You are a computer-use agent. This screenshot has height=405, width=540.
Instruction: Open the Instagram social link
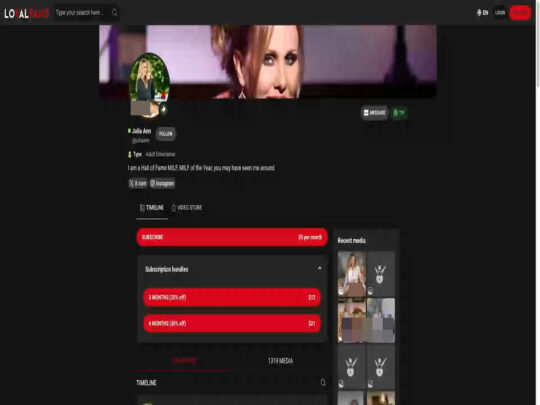tap(162, 183)
